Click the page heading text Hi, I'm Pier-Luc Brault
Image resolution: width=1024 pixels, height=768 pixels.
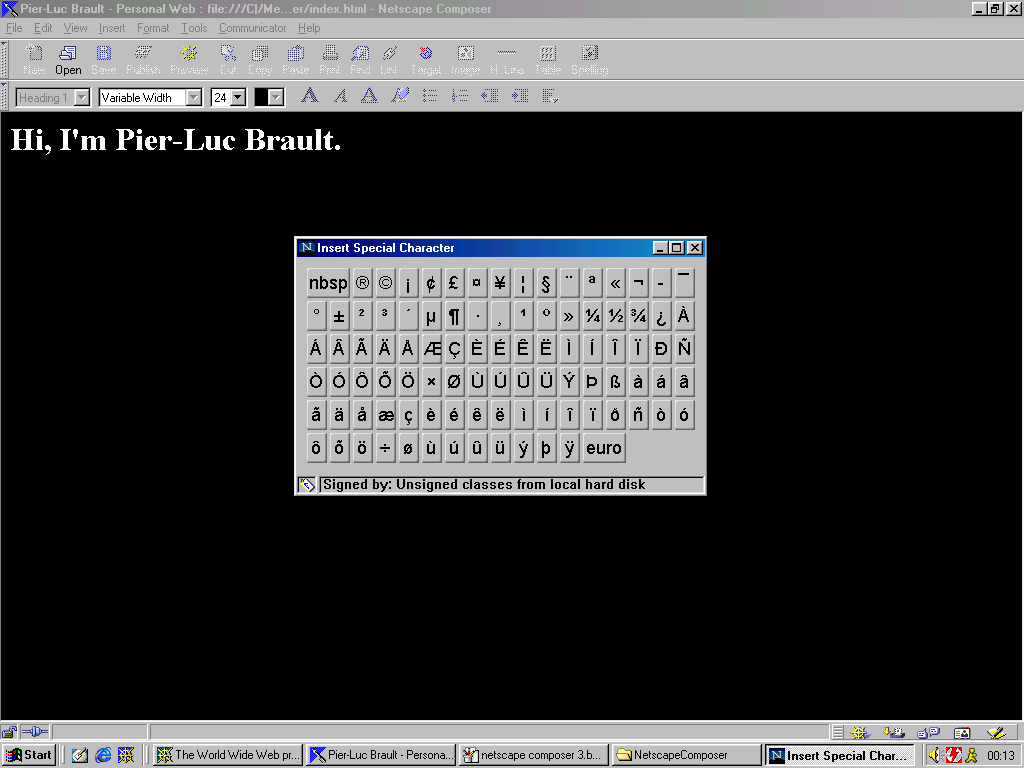coord(176,140)
